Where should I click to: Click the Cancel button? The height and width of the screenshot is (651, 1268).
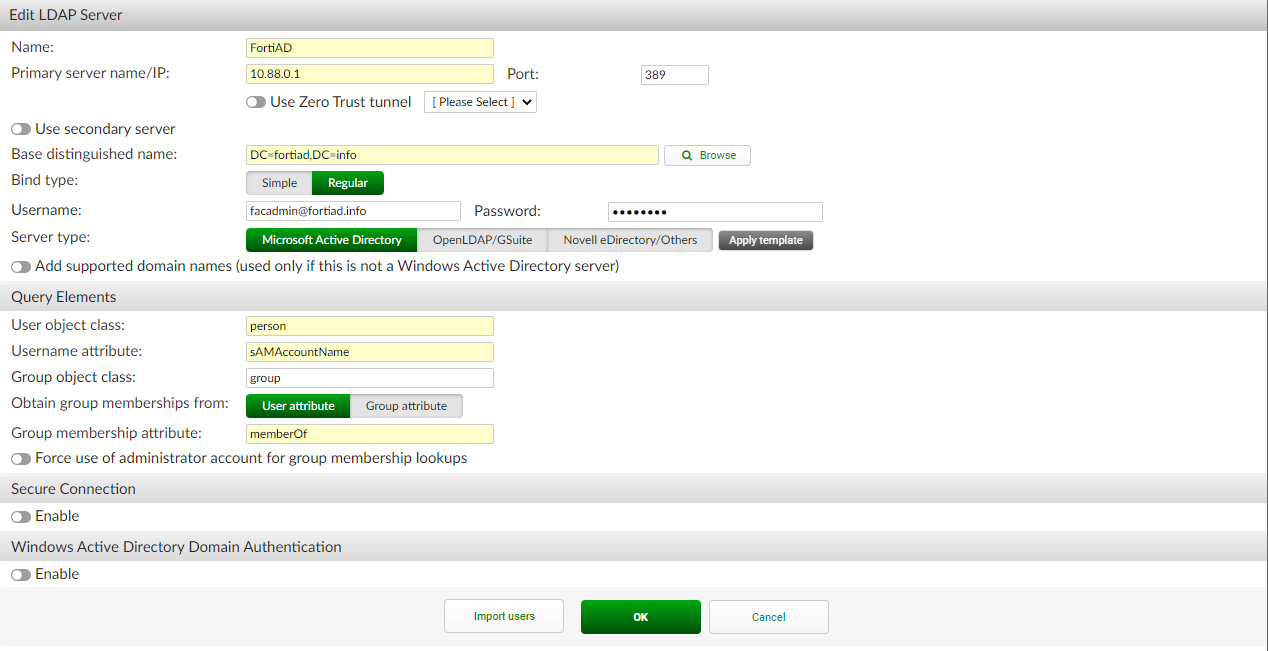(769, 617)
